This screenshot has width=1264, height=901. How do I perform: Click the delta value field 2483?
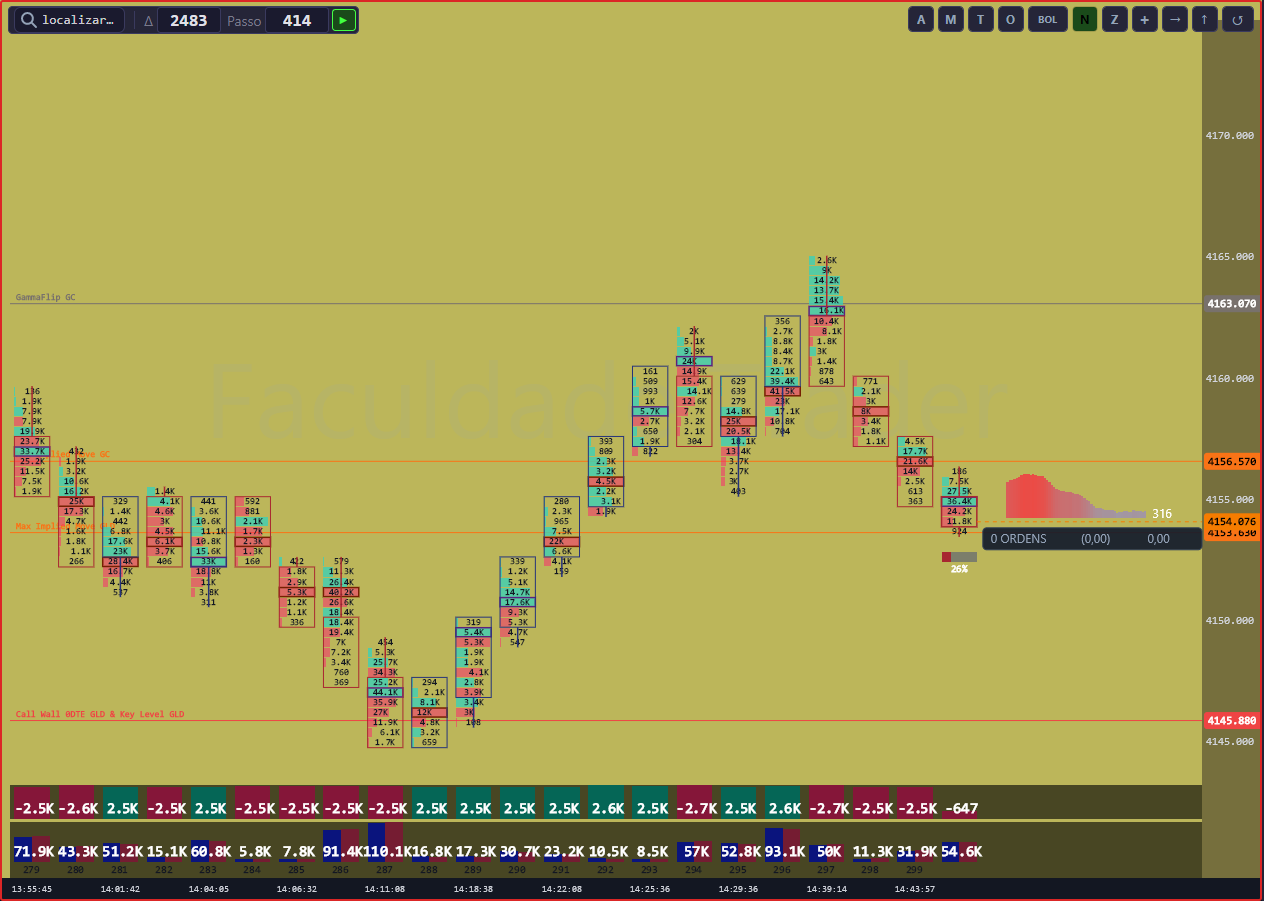coord(189,20)
